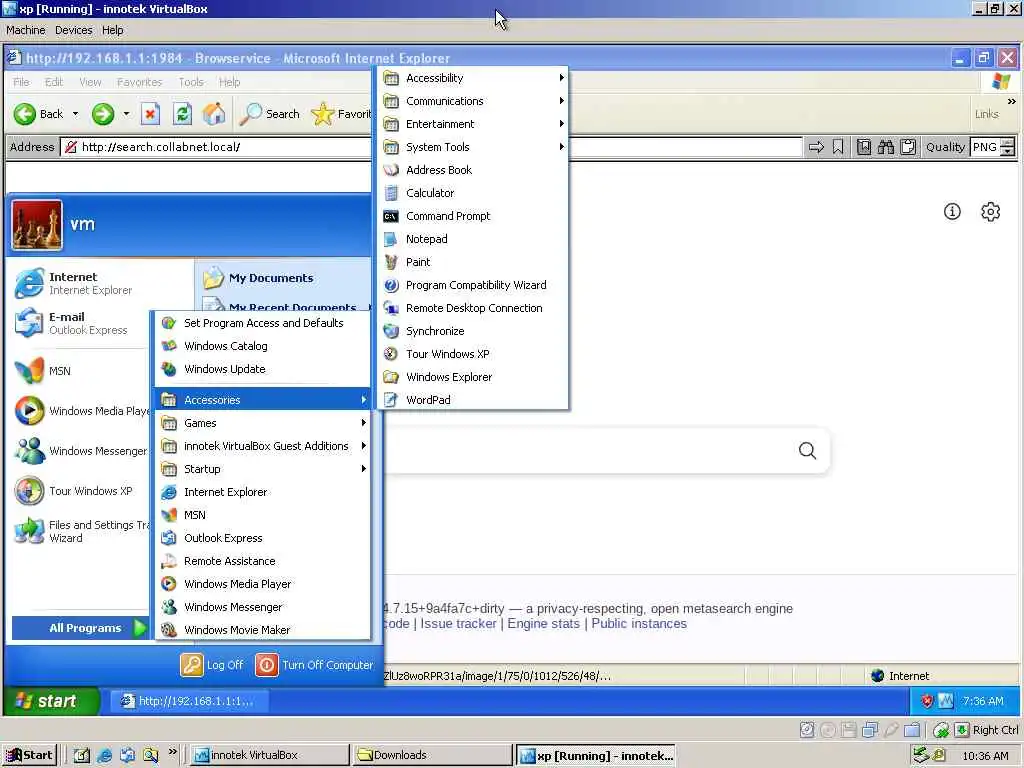Screen dimensions: 1024x768
Task: Expand the Accessibility submenu
Action: pyautogui.click(x=473, y=78)
